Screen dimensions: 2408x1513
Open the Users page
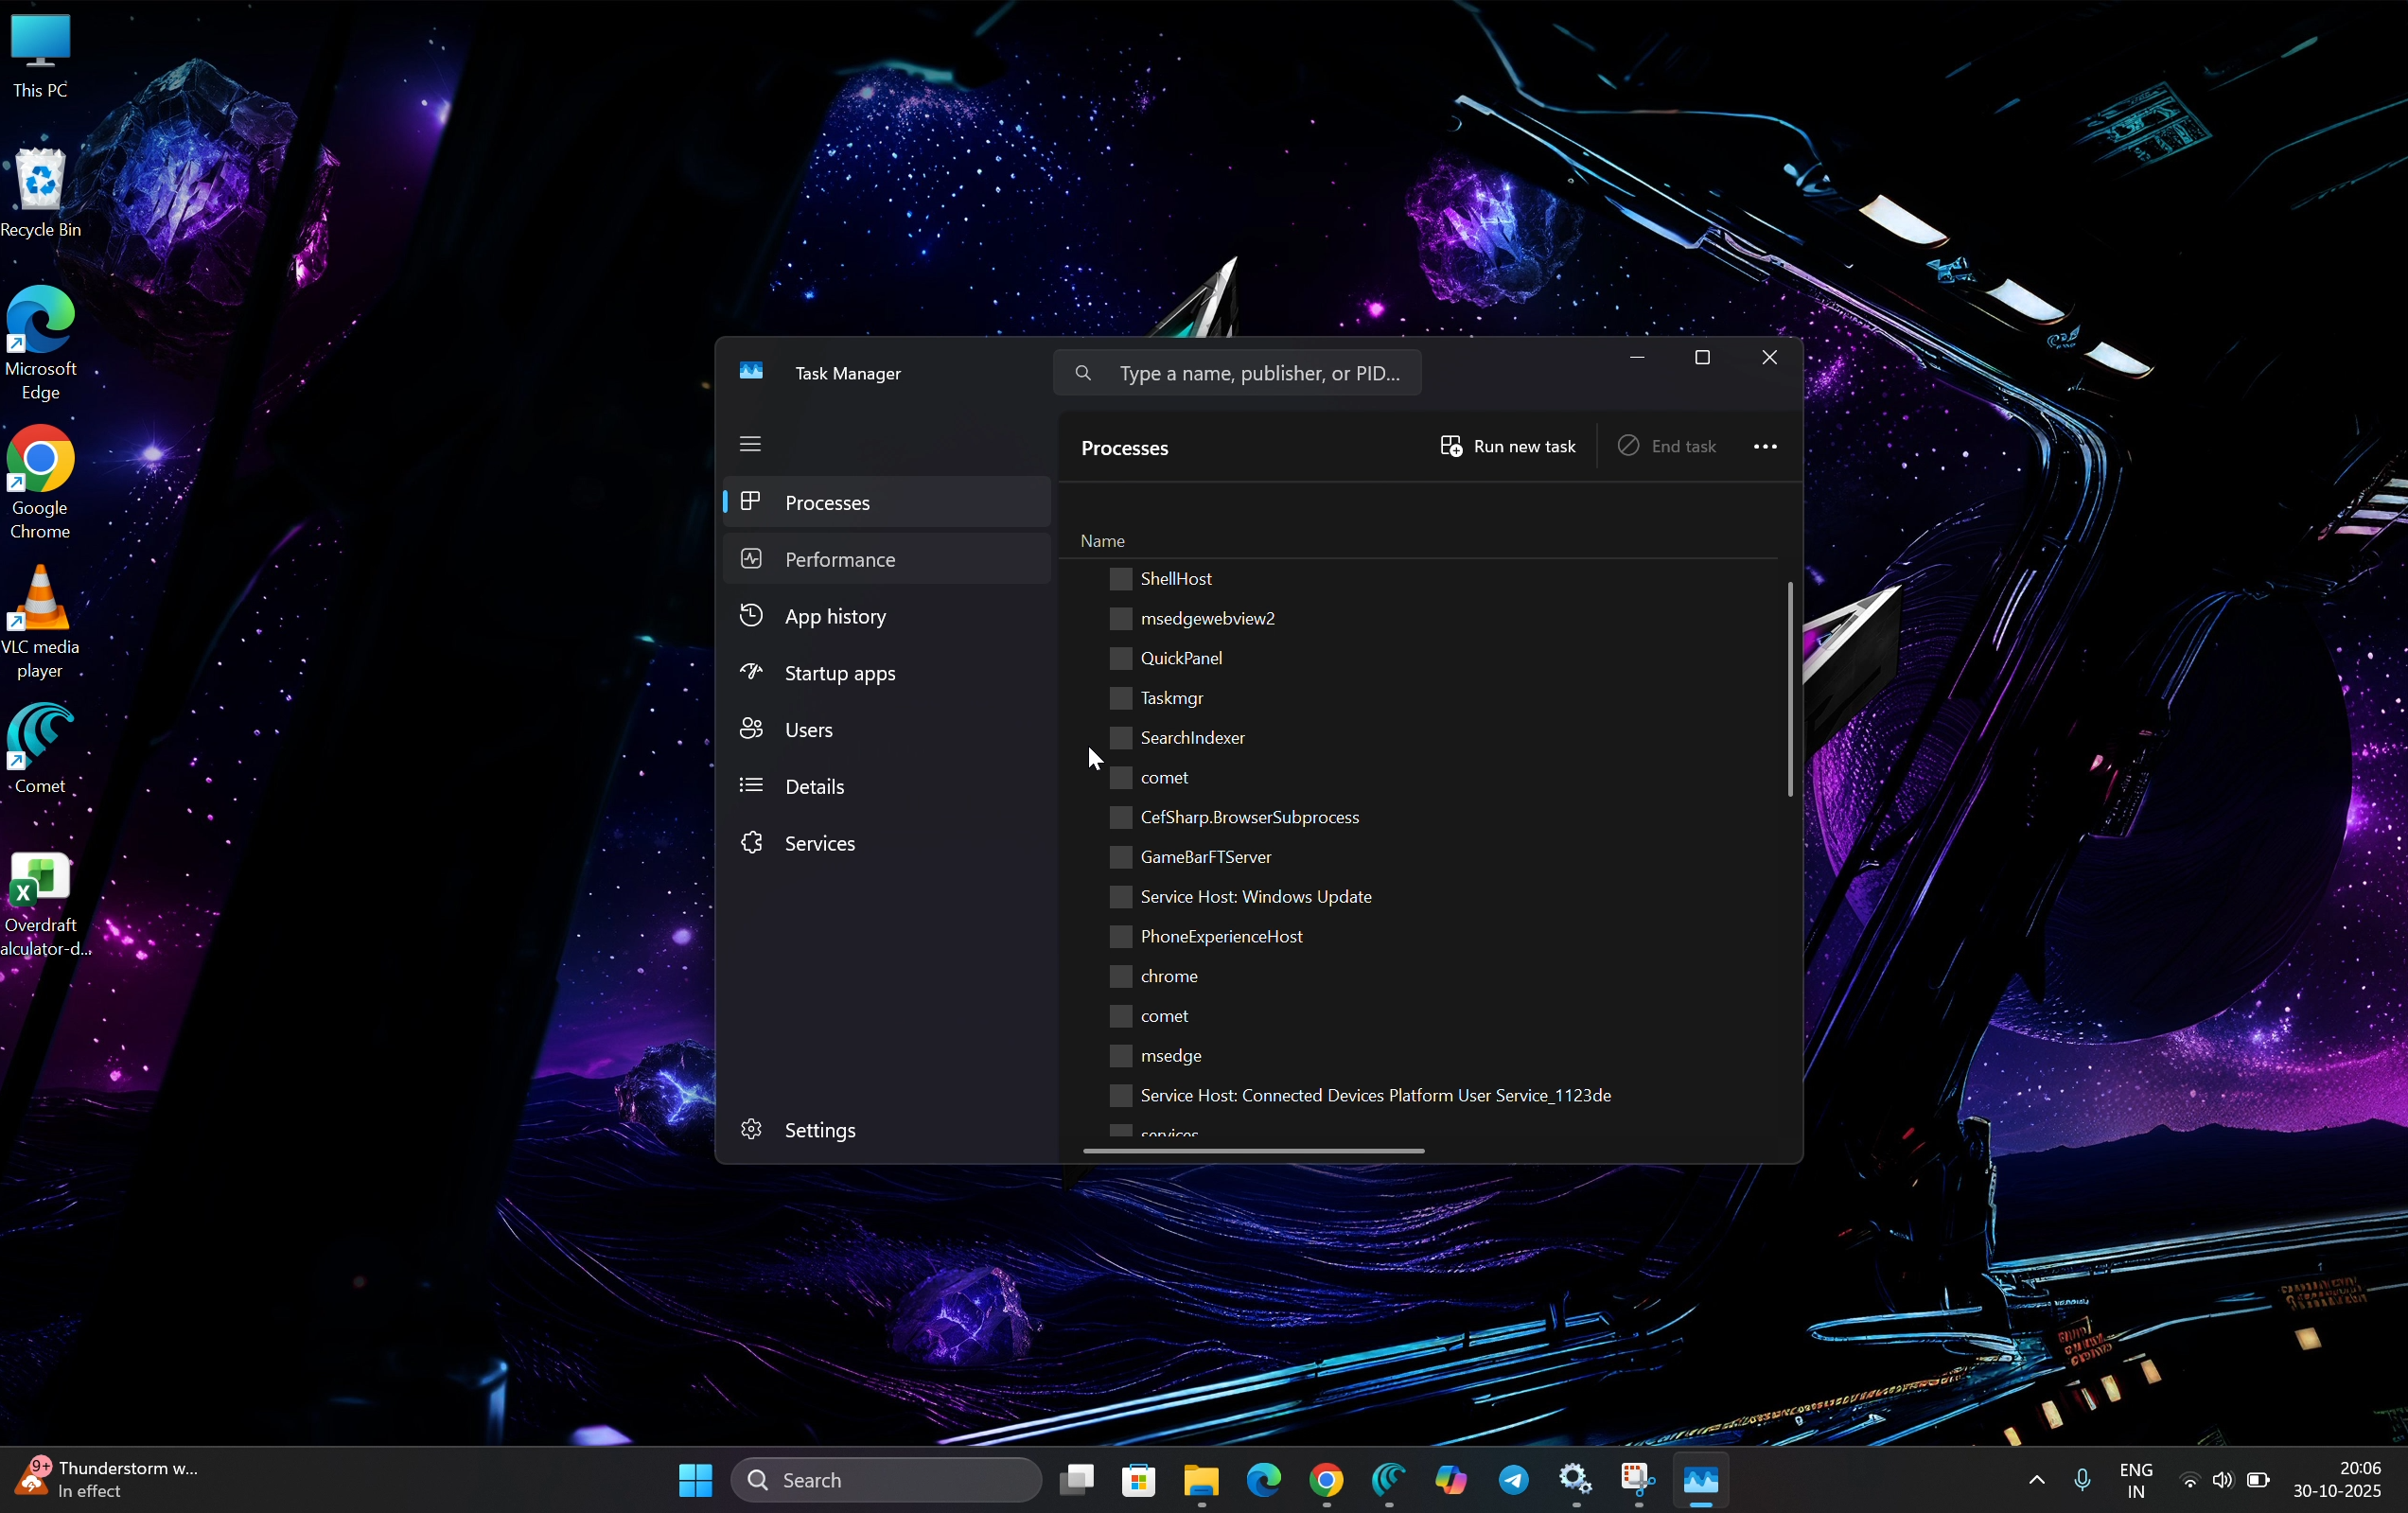pos(808,730)
